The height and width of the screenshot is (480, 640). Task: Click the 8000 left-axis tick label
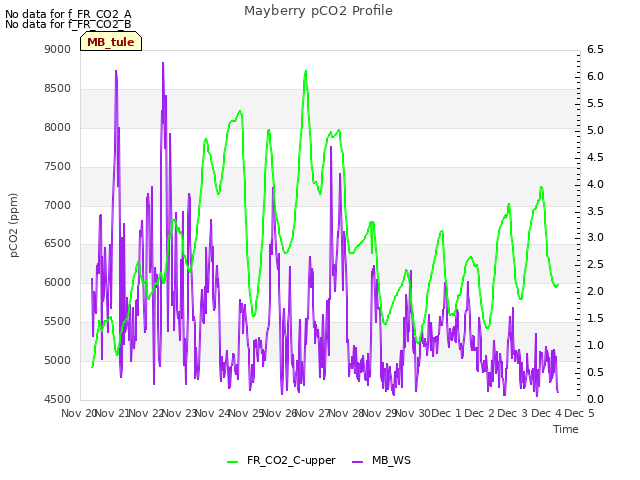58,127
